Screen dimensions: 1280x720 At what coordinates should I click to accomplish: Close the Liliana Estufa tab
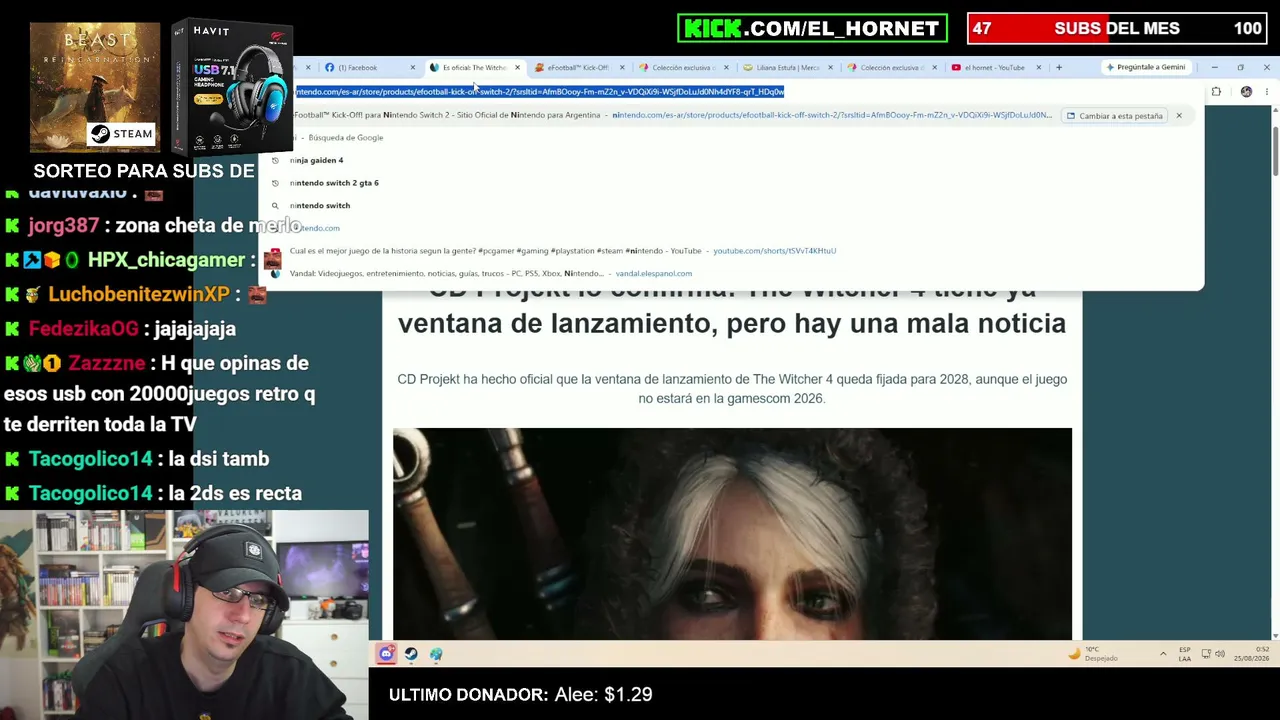(x=830, y=68)
